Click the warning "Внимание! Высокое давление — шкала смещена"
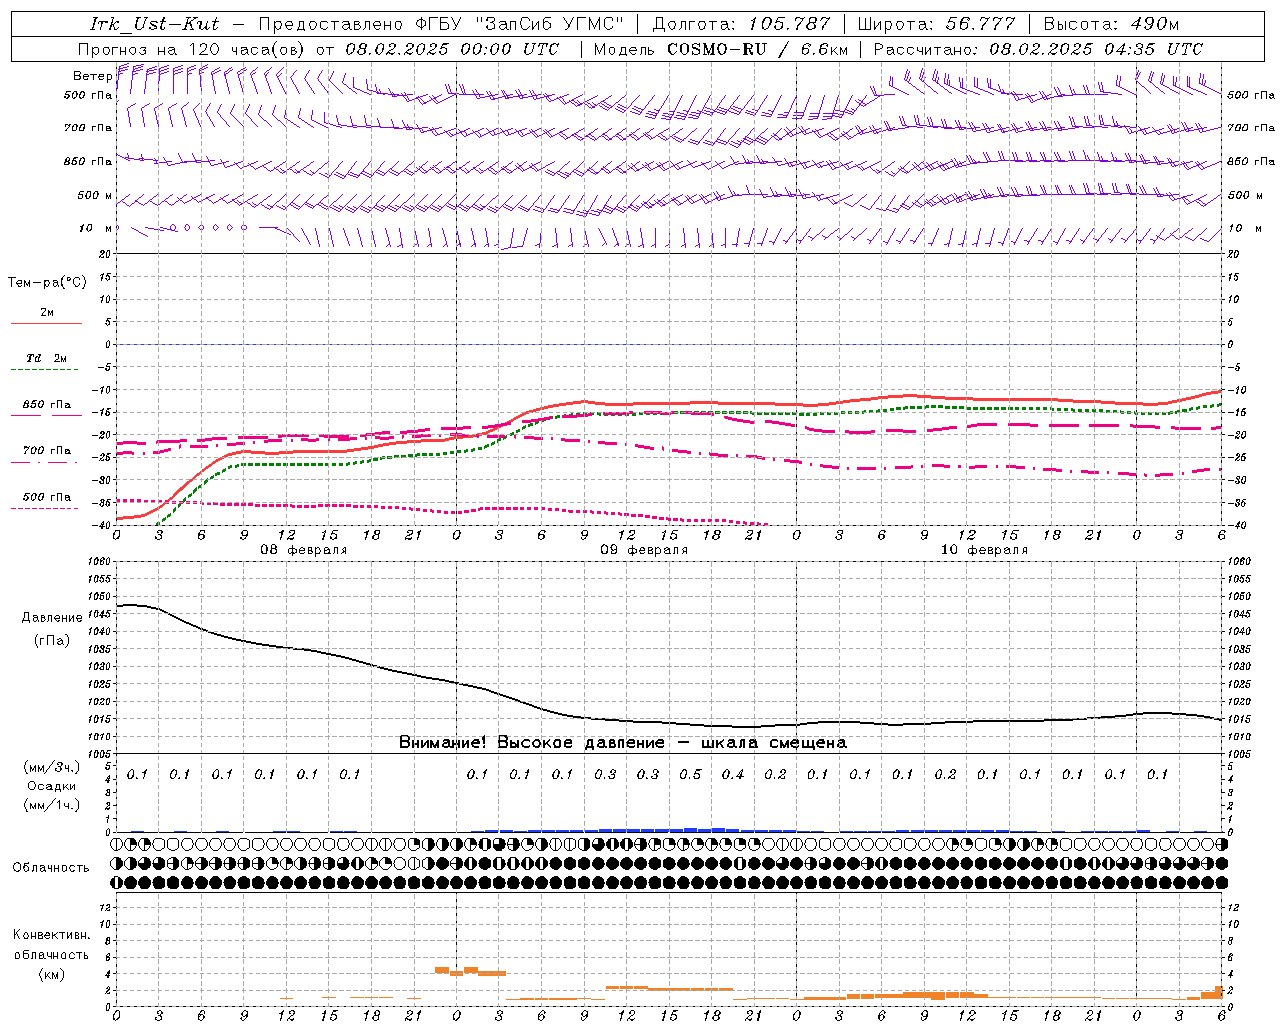Screen dimensions: 1280x1024 623,742
